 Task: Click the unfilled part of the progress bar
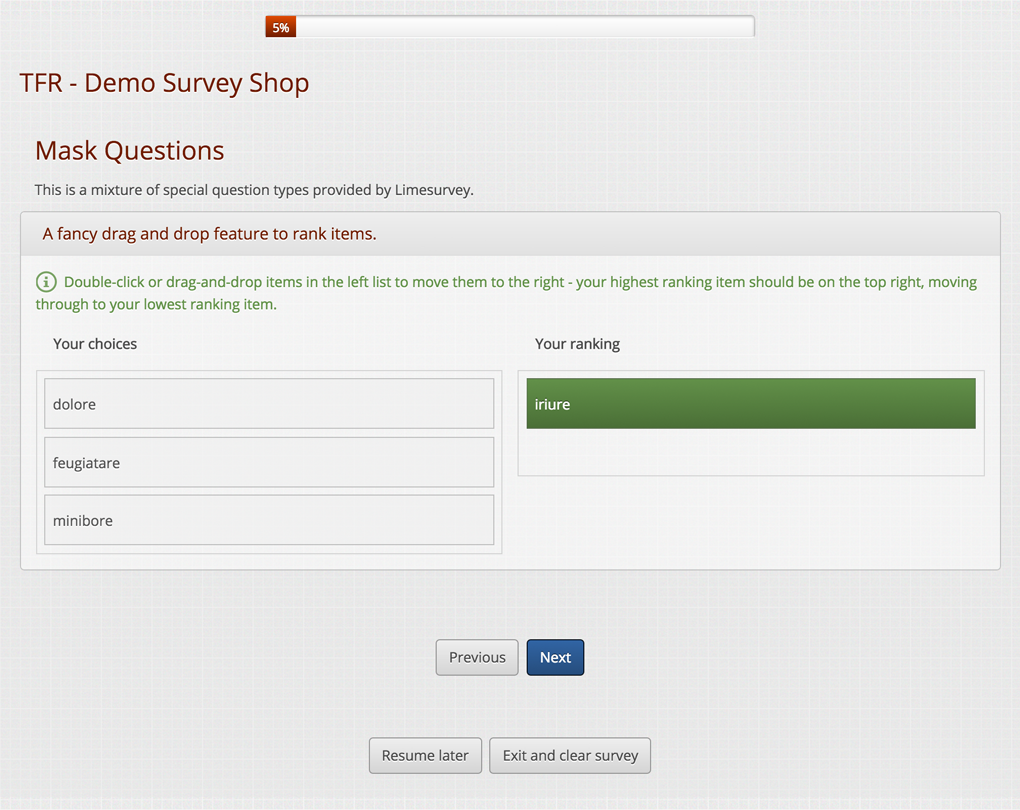525,28
